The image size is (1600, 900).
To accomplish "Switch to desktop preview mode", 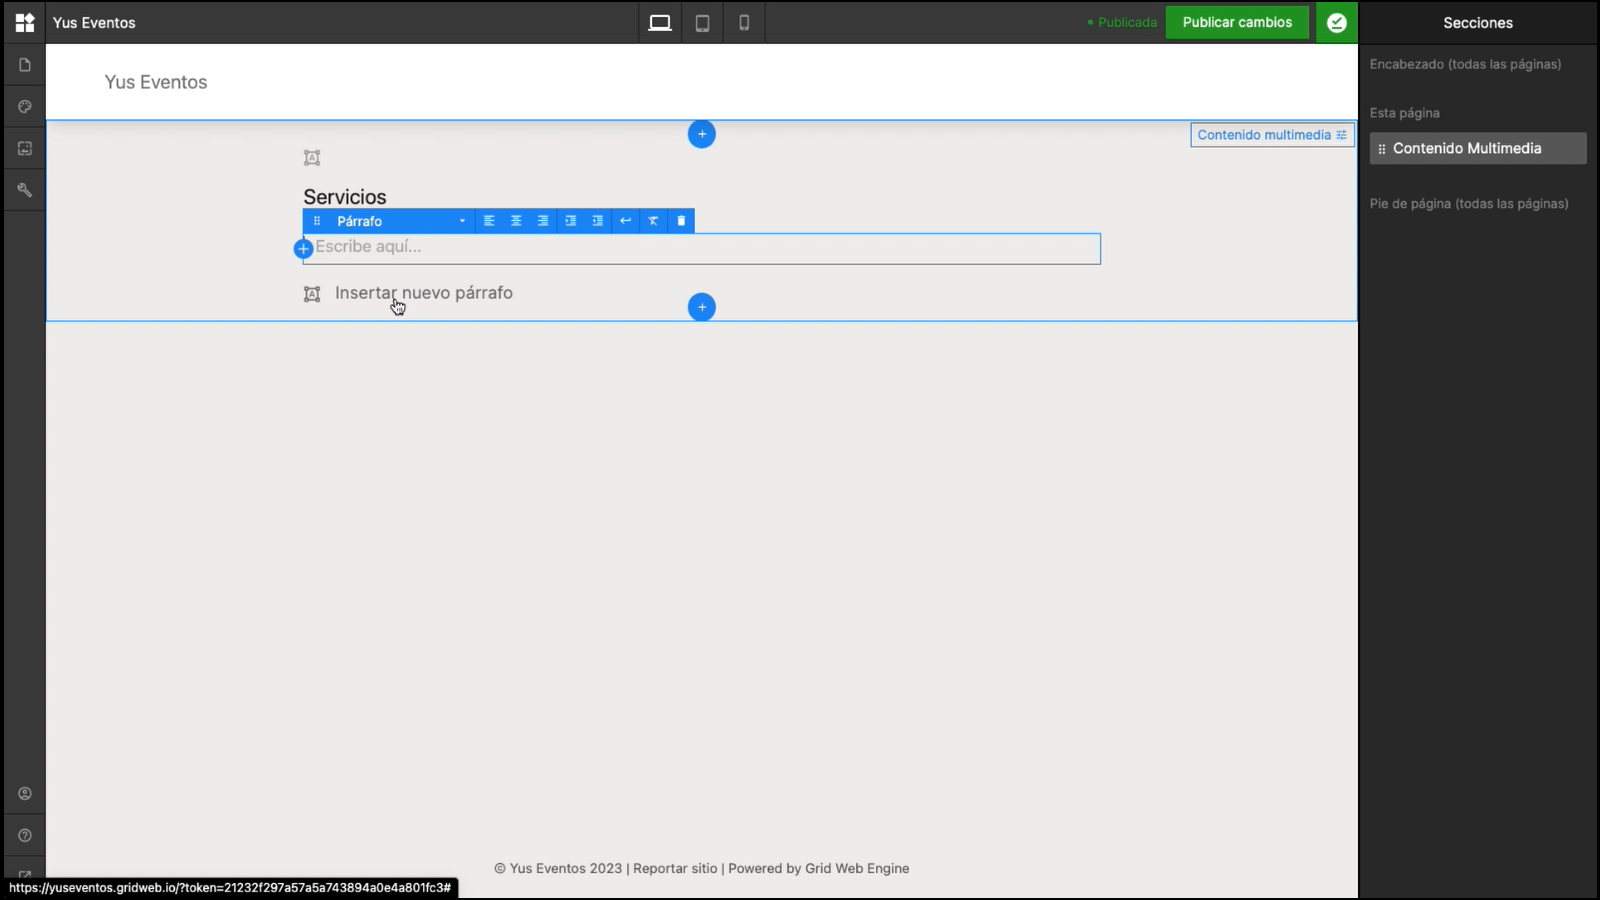I will (x=660, y=22).
